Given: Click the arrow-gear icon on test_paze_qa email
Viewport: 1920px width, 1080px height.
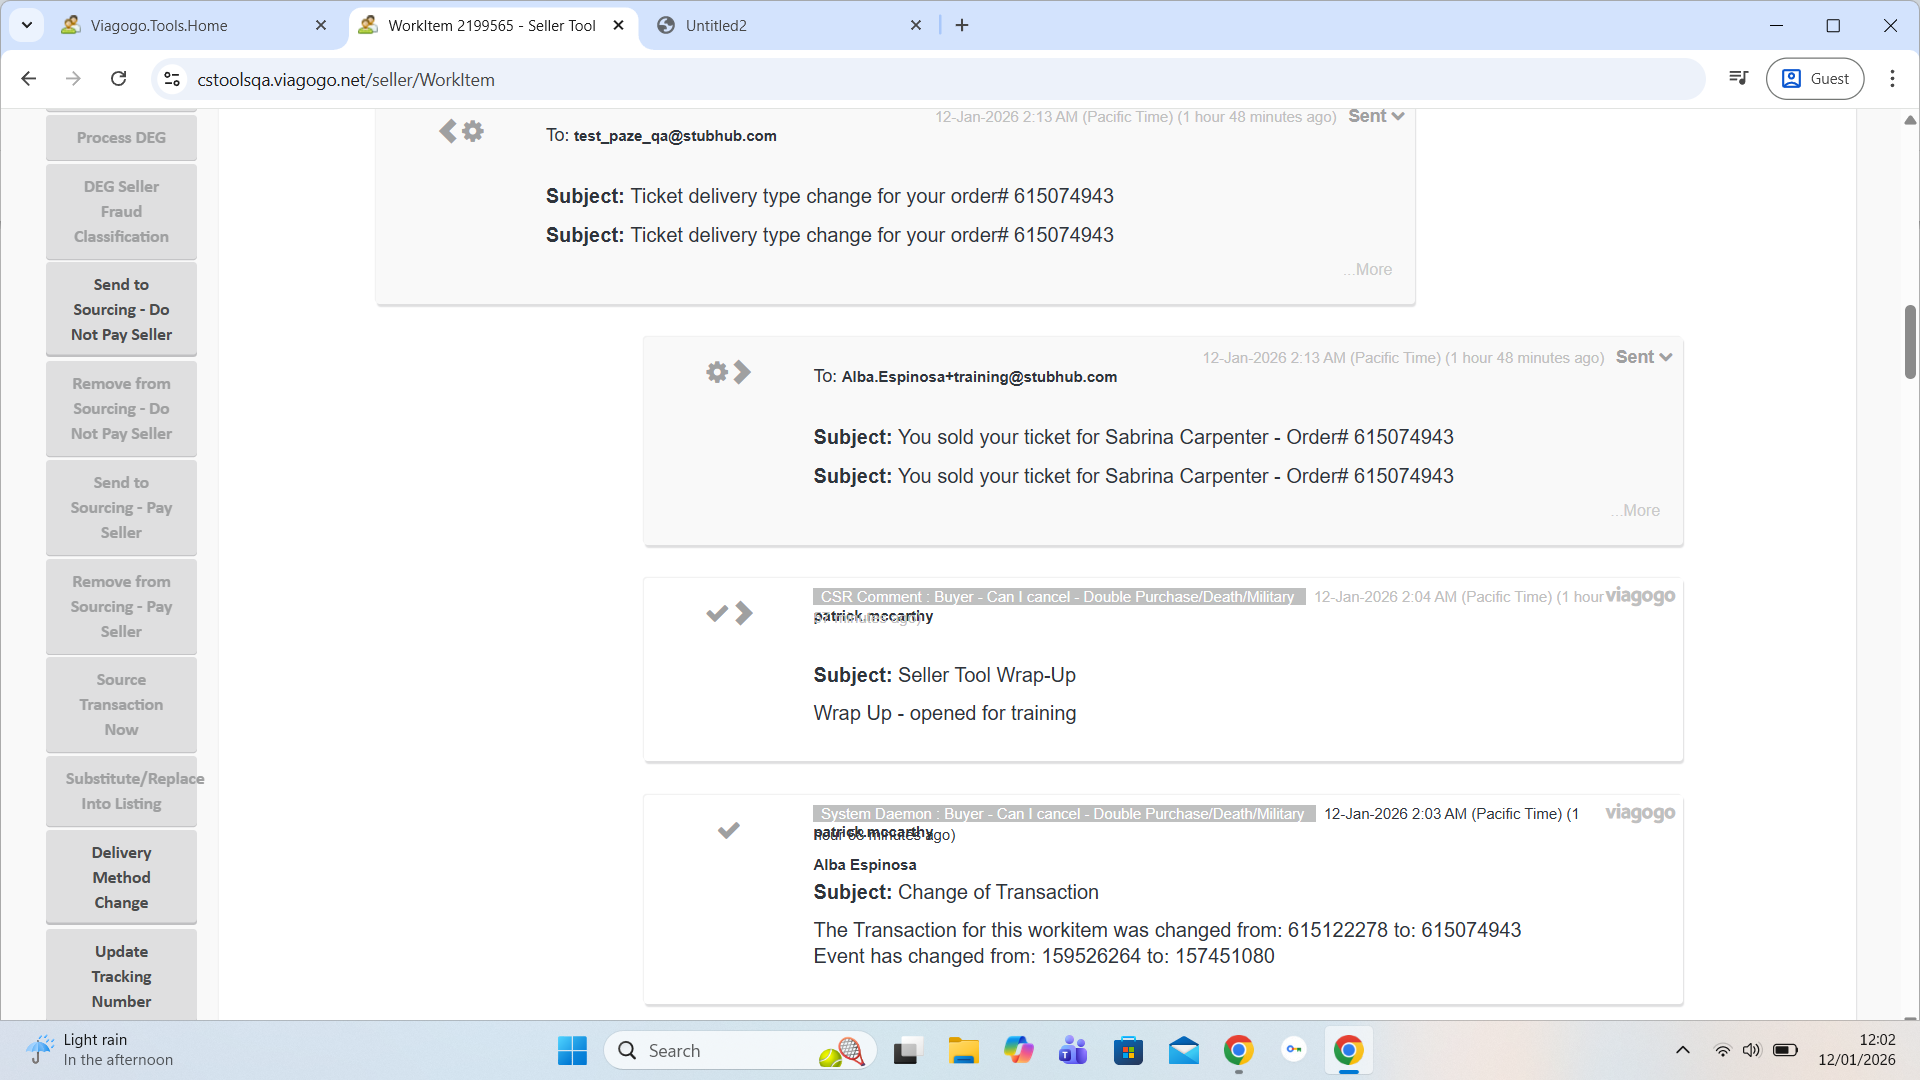Looking at the screenshot, I should 461,131.
